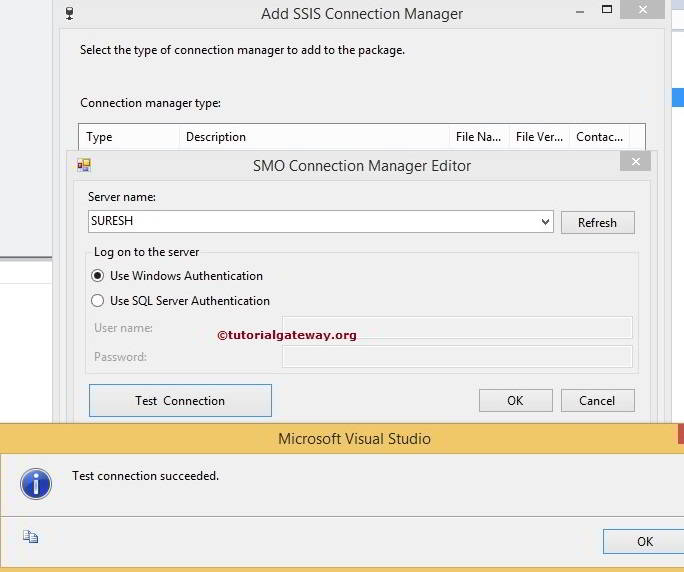Click the Description column header
Viewport: 684px width, 572px height.
point(314,137)
